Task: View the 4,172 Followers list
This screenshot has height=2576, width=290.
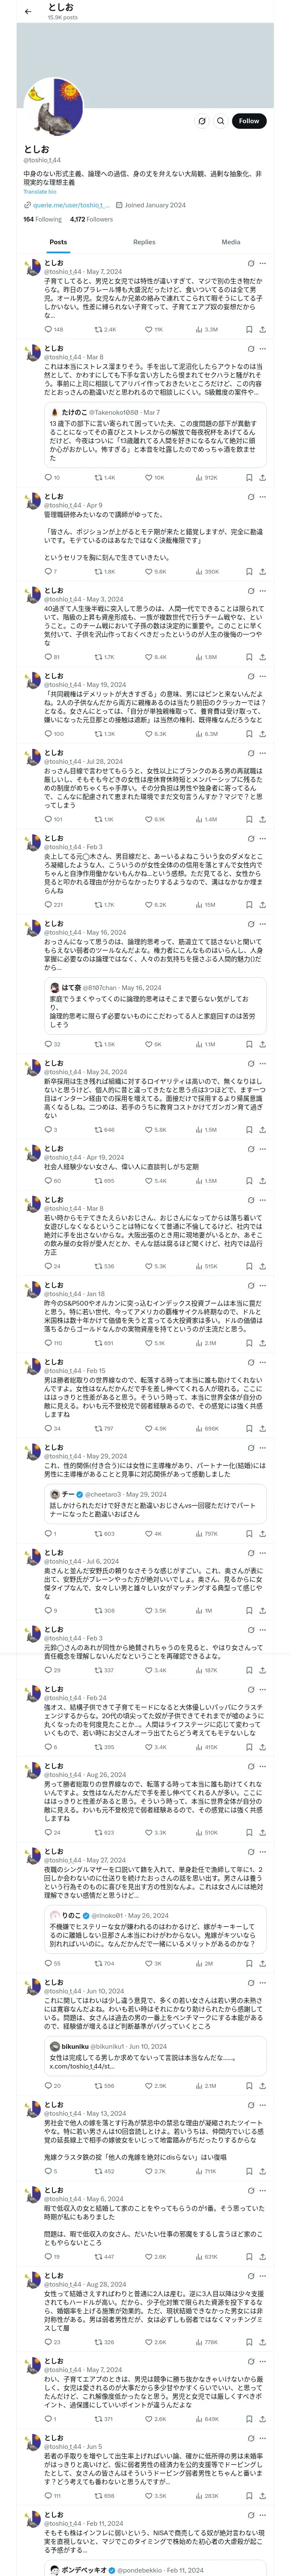Action: 91,219
